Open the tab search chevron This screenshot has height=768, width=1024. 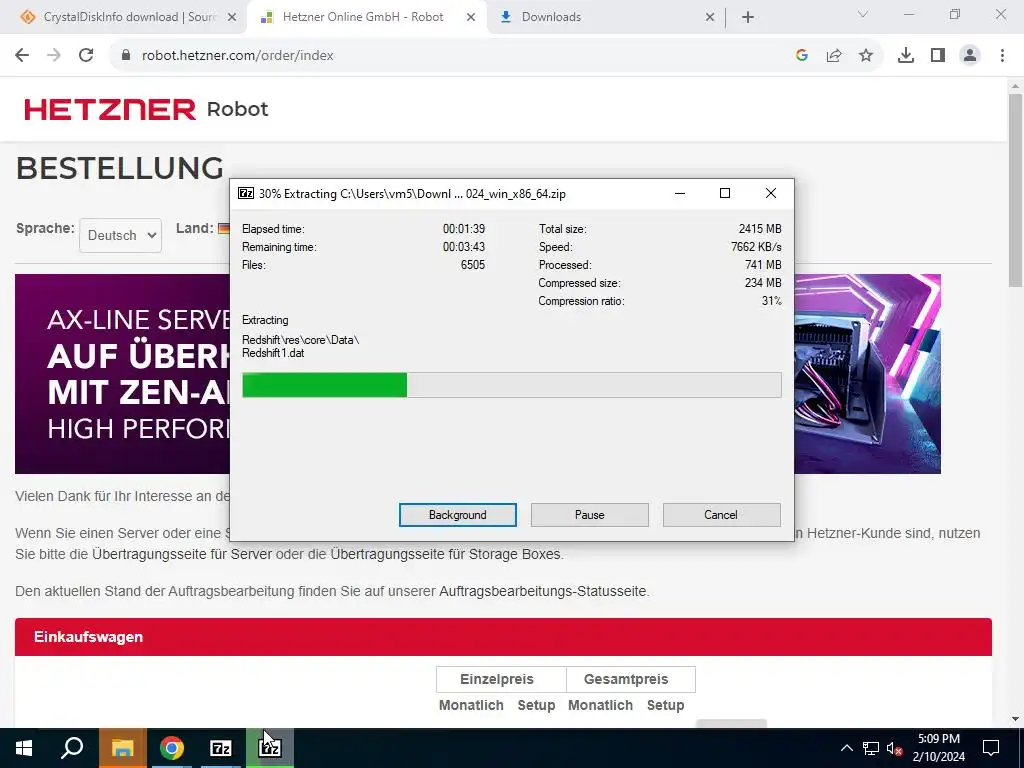863,14
